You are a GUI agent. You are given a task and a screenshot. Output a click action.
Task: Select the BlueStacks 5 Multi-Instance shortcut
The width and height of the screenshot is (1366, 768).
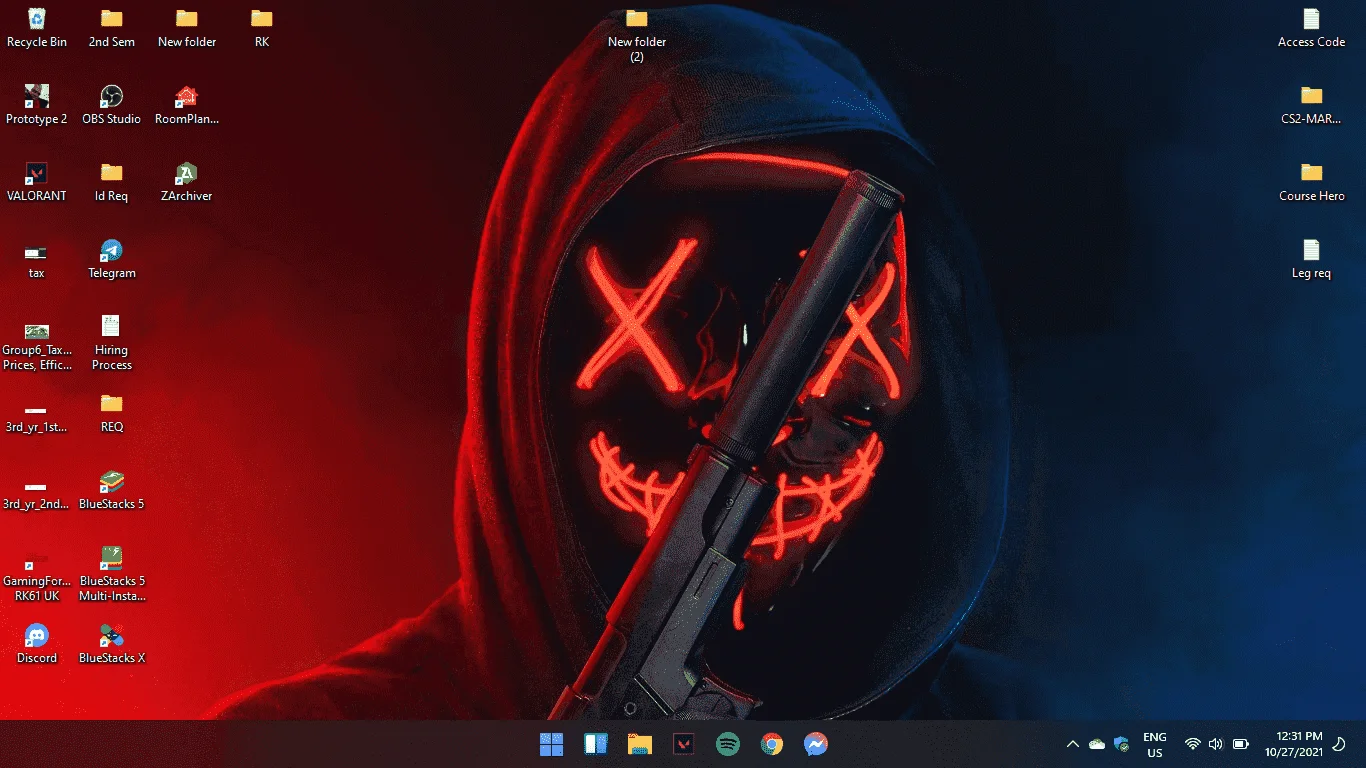112,574
